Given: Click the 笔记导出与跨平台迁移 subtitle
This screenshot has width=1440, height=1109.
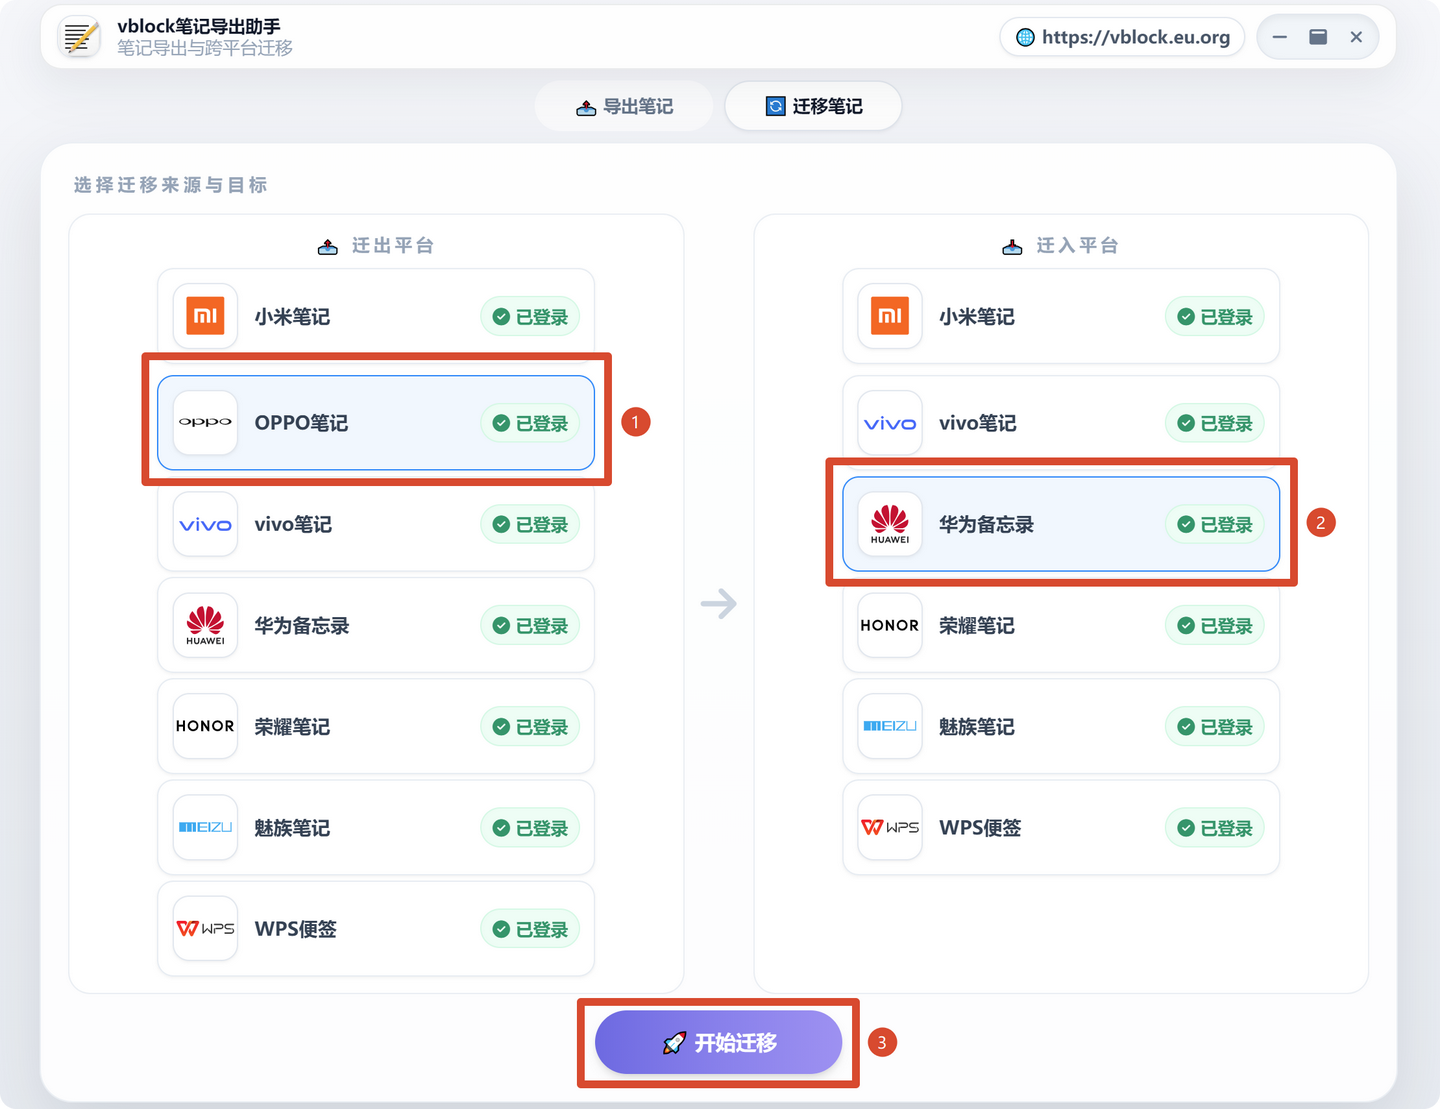Looking at the screenshot, I should 205,48.
